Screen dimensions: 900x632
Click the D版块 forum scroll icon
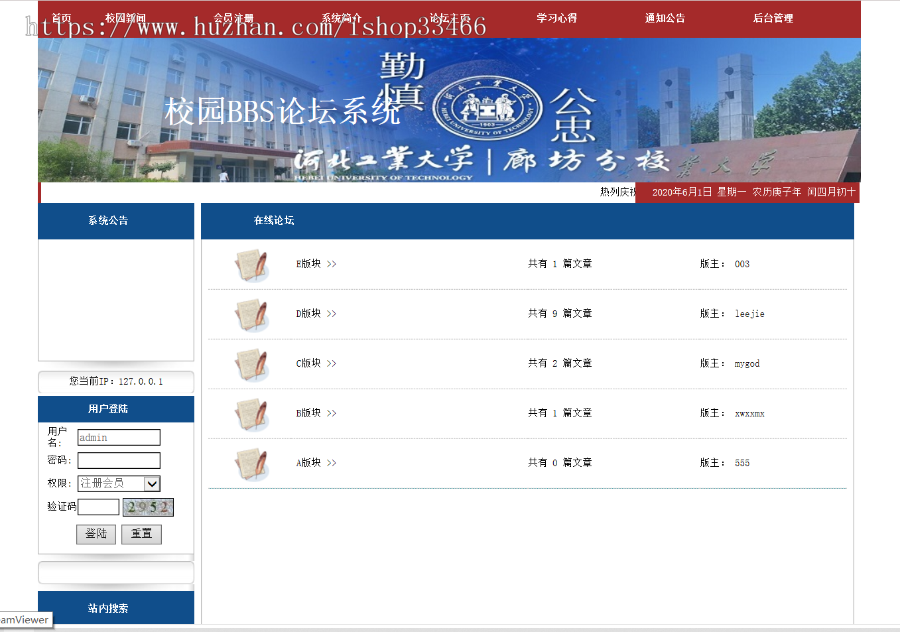[251, 313]
